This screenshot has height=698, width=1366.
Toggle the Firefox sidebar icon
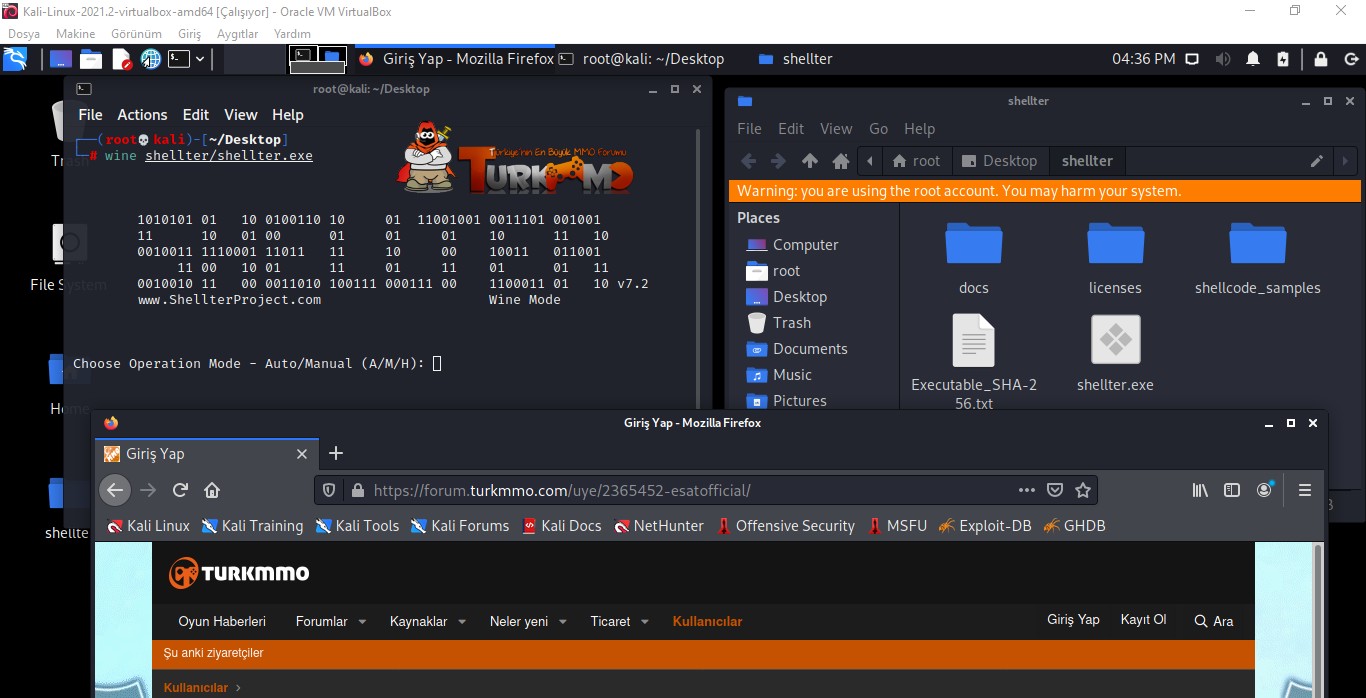pos(1232,490)
